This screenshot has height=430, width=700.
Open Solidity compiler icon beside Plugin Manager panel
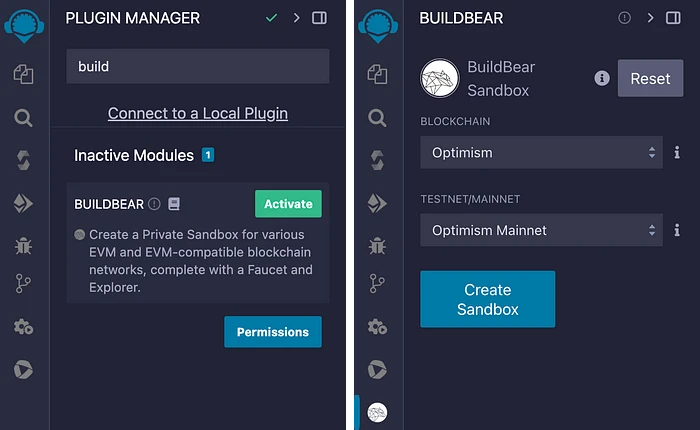pyautogui.click(x=23, y=161)
